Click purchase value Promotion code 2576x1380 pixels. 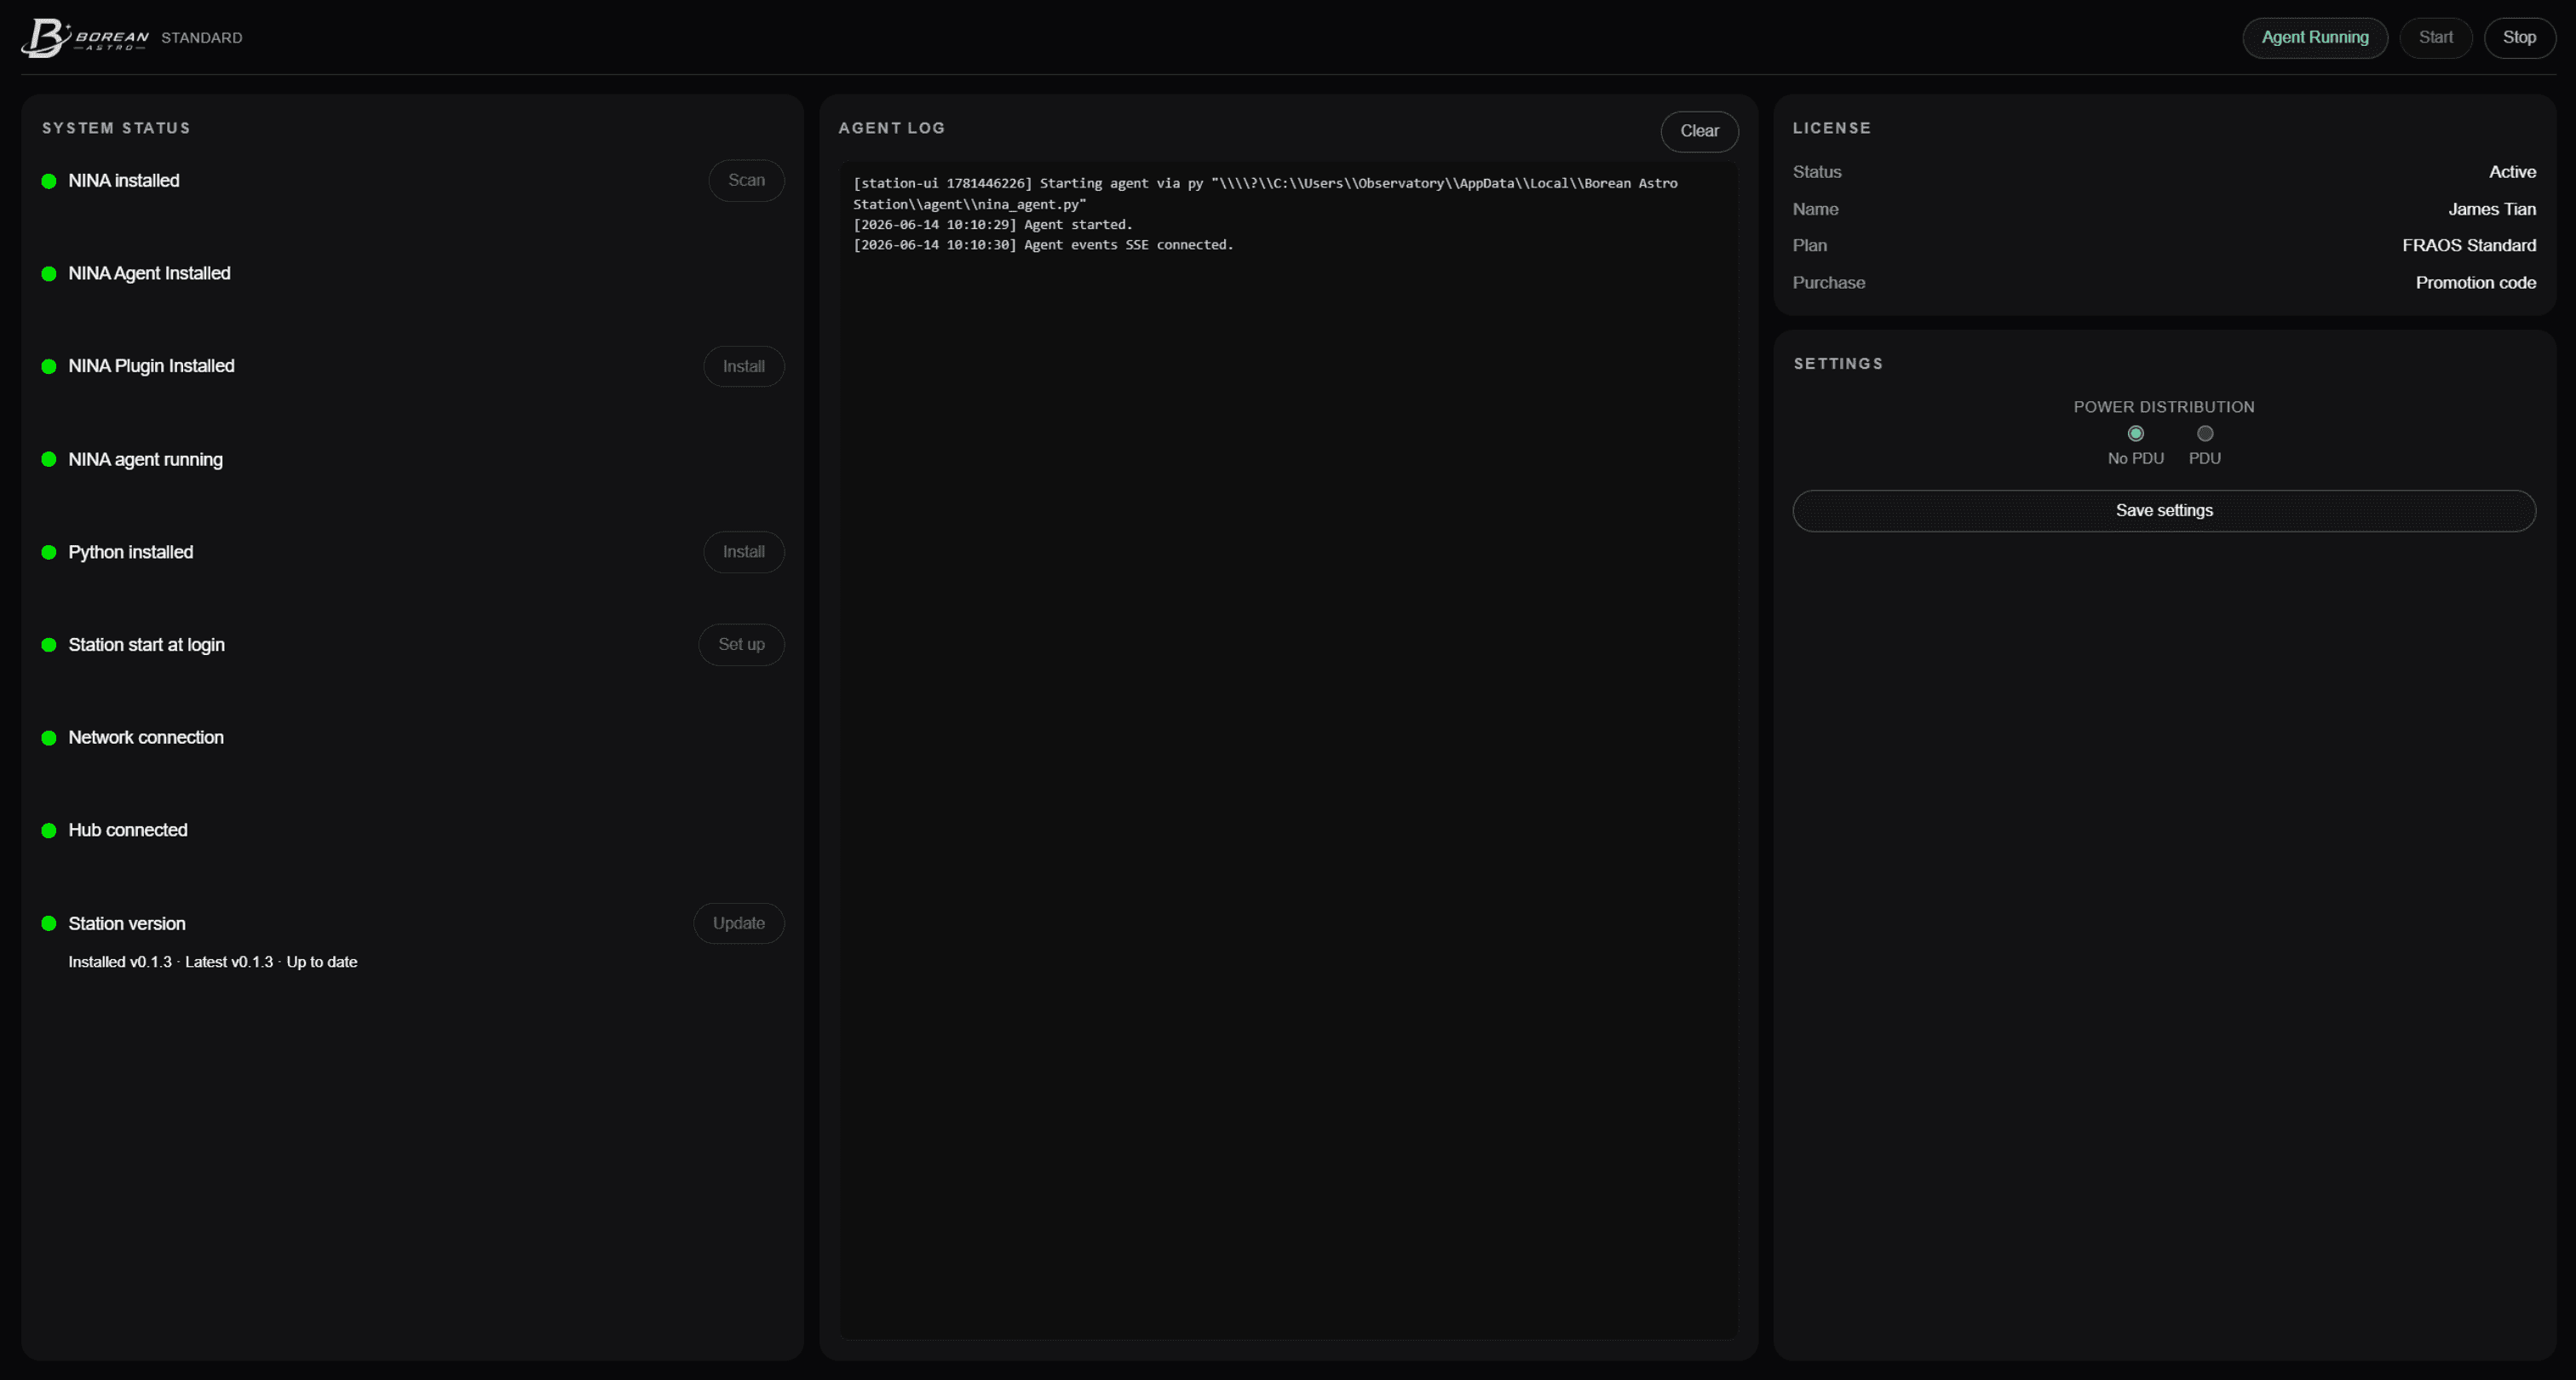click(x=2475, y=283)
